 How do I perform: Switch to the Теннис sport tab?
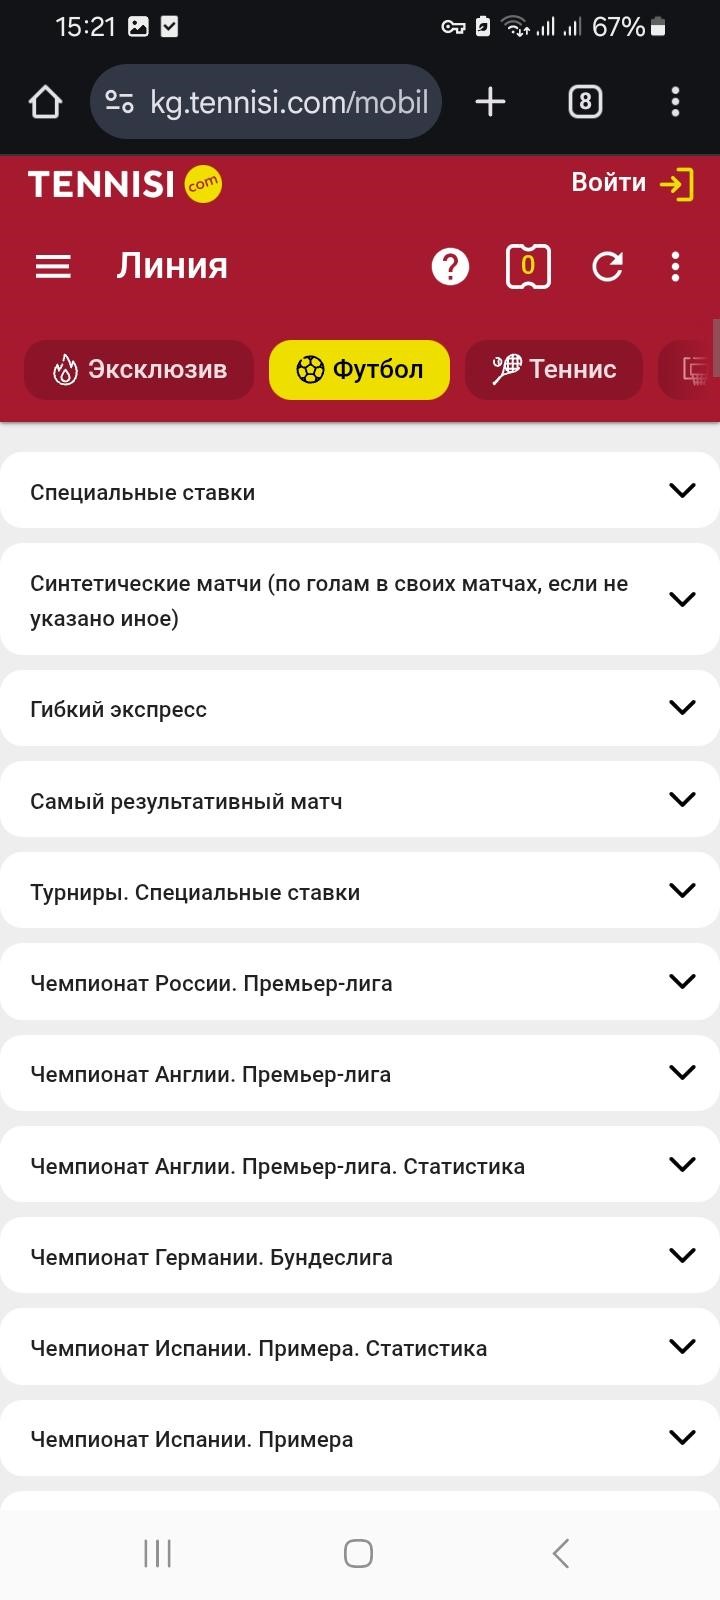click(553, 369)
